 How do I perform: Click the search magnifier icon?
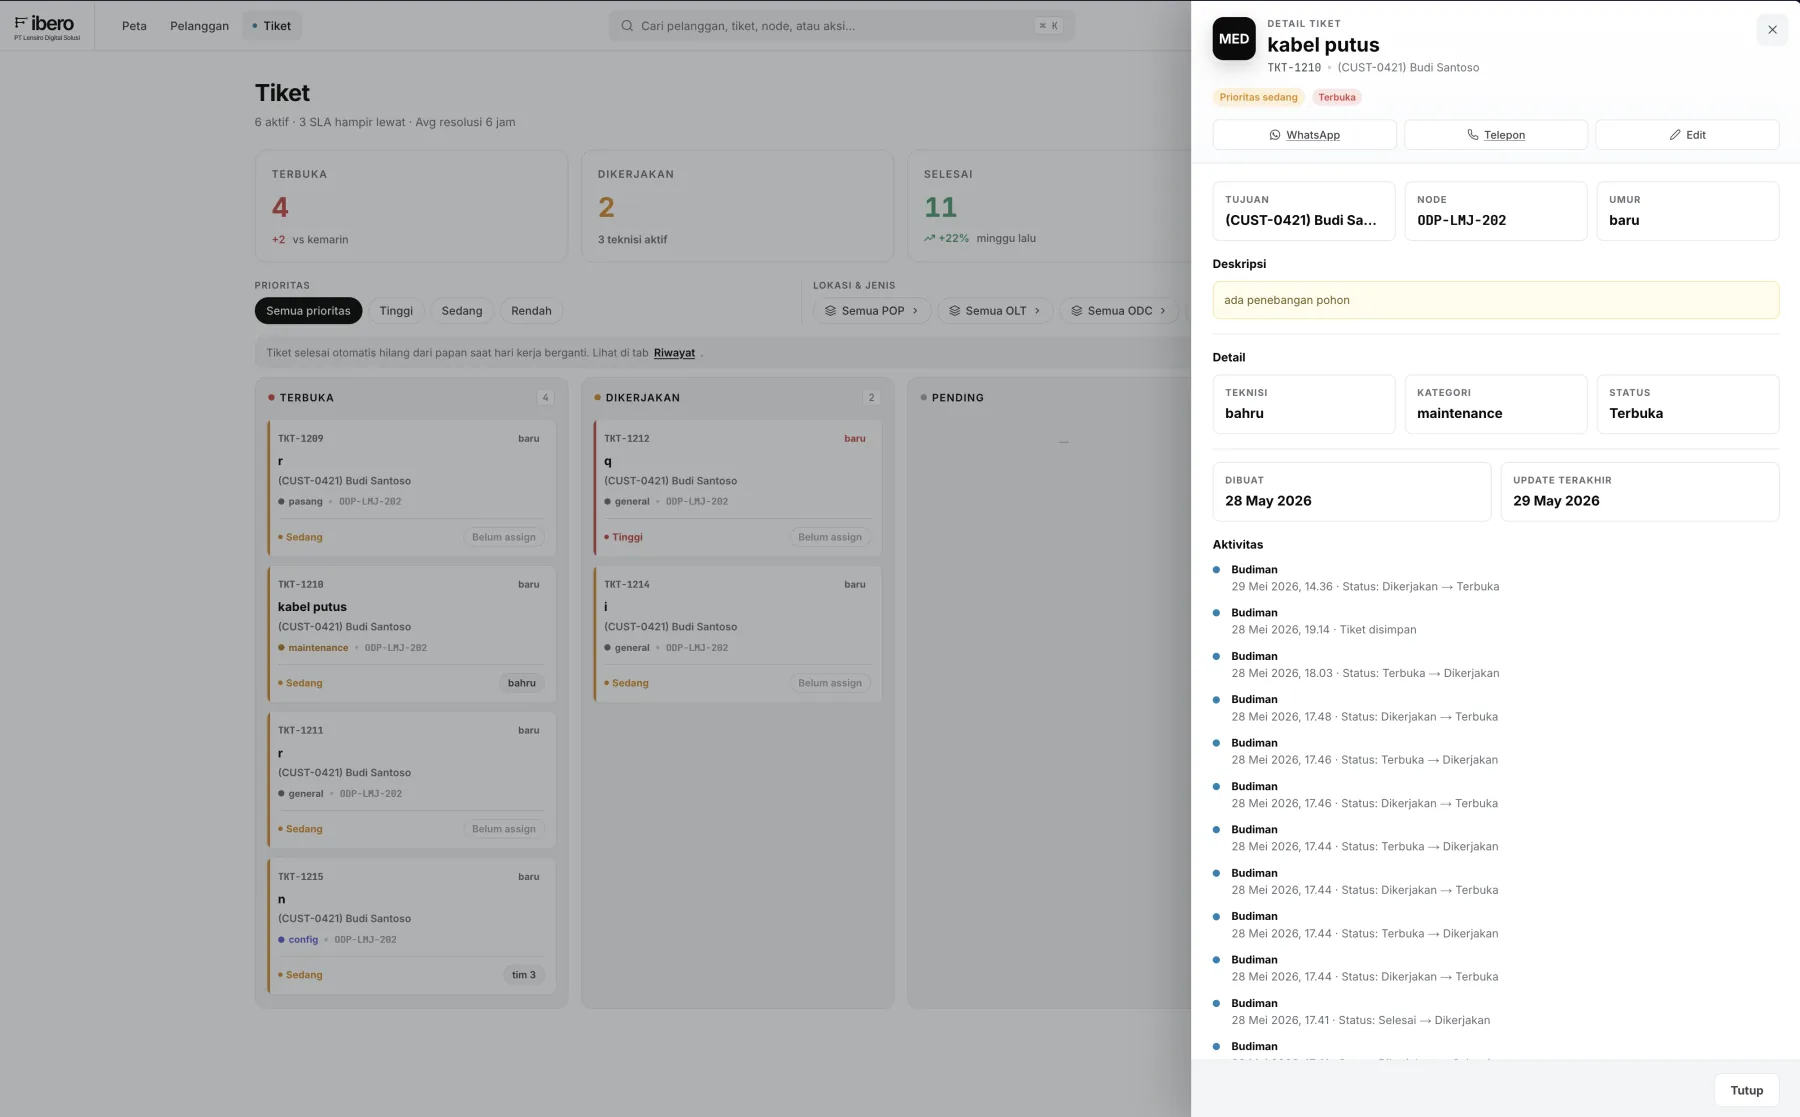627,26
